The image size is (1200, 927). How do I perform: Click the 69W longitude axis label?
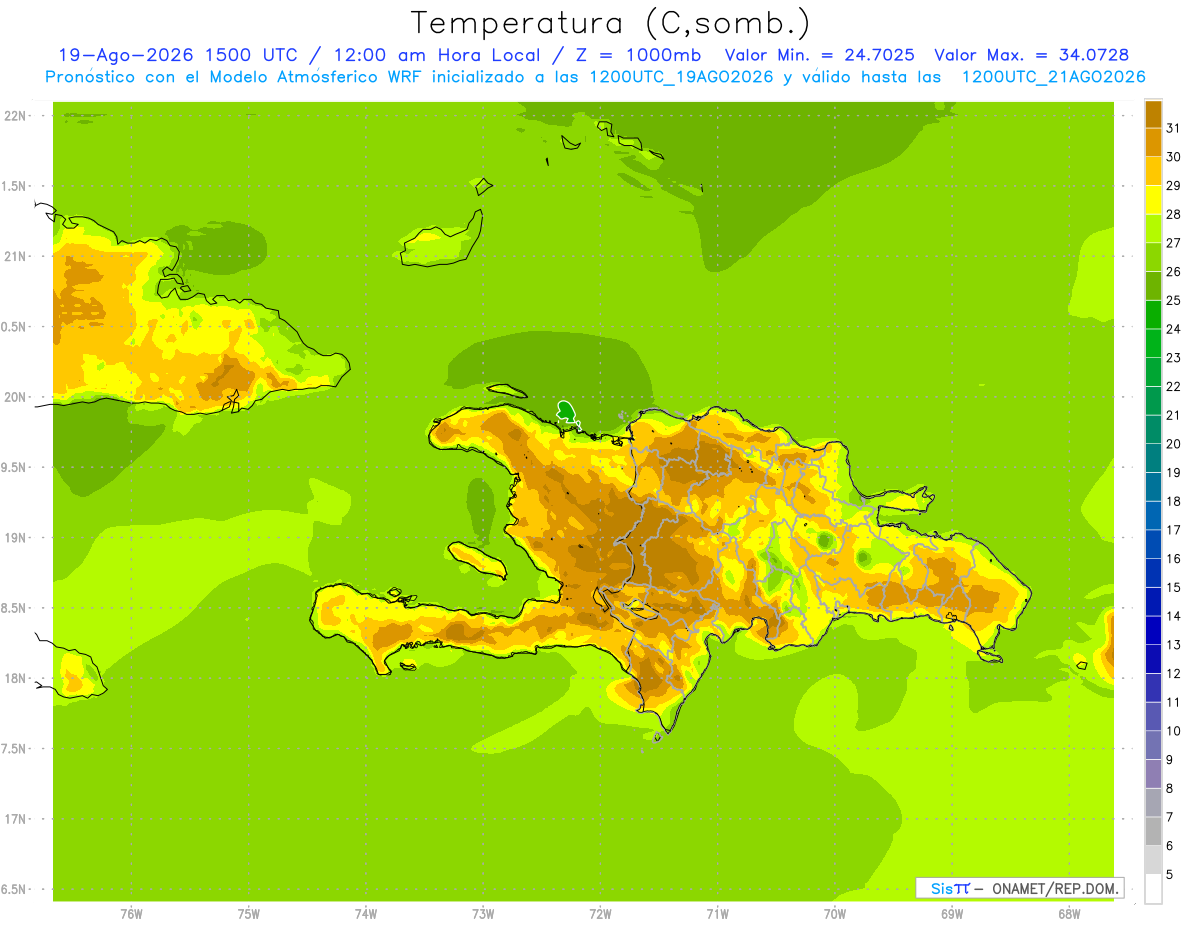coord(952,915)
